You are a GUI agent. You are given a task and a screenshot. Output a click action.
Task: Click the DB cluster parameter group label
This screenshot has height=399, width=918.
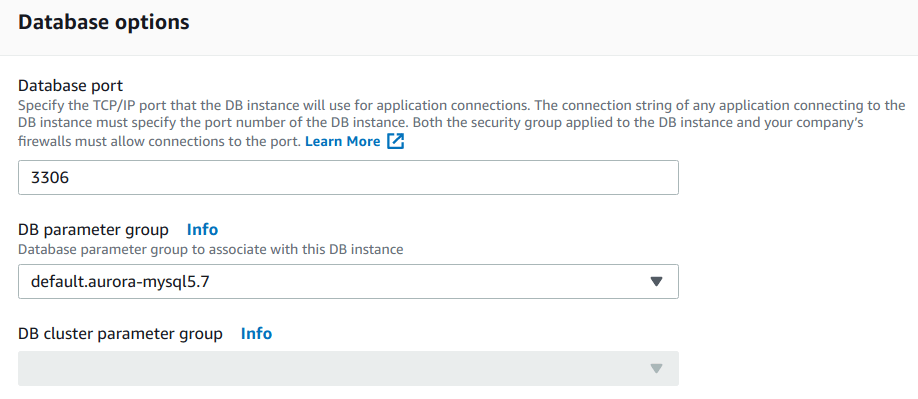coord(120,334)
